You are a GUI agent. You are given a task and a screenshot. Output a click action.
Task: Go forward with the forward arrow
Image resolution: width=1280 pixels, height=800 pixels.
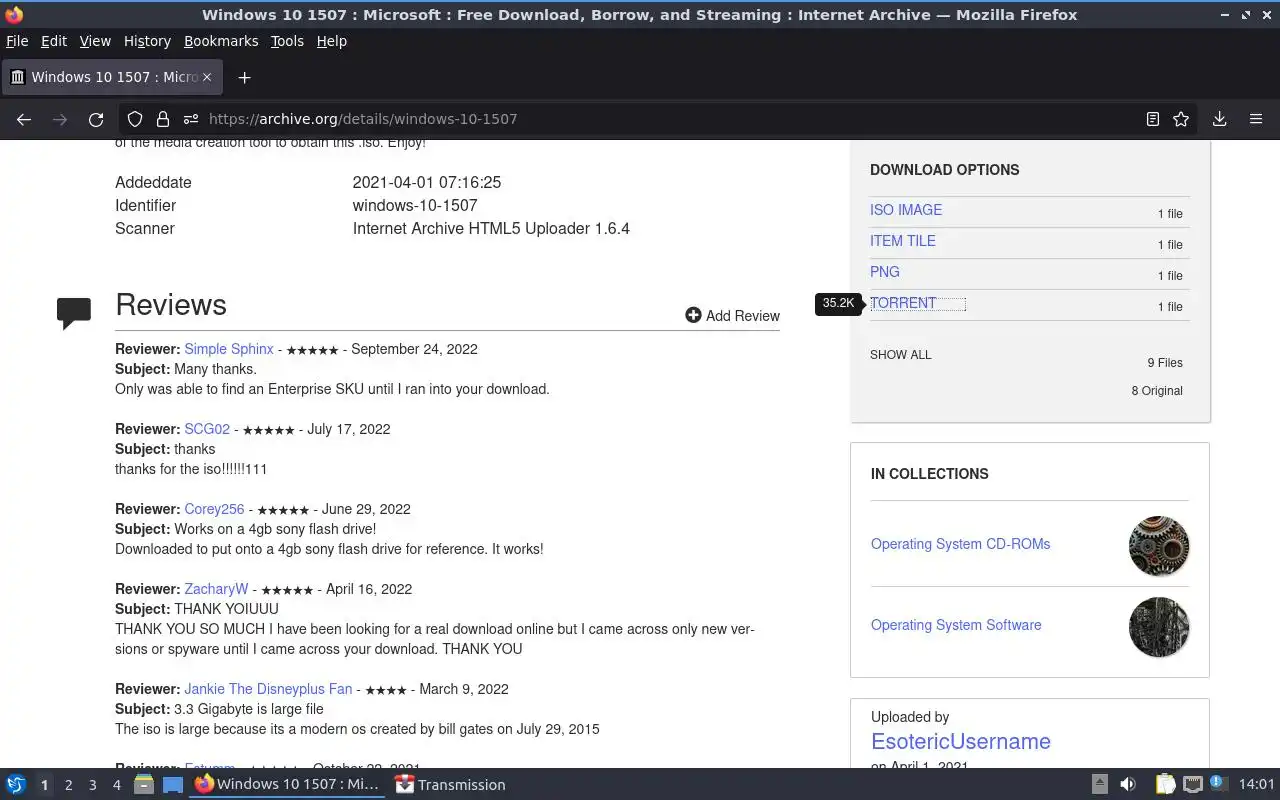click(x=60, y=119)
